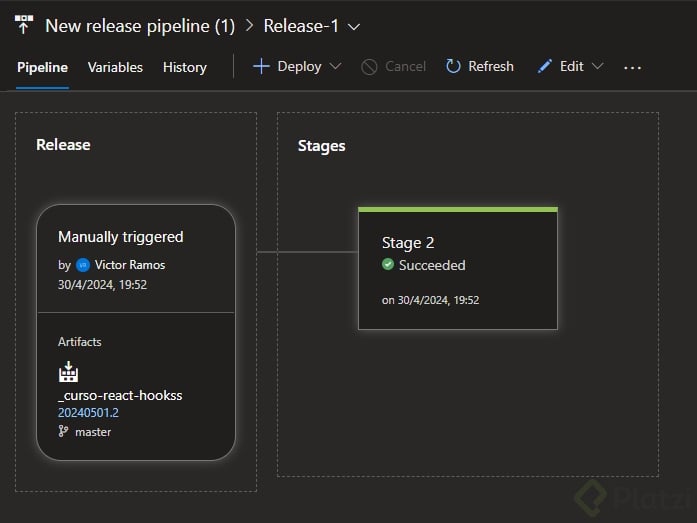Click the green Succeeded checkmark icon
The height and width of the screenshot is (523, 697).
point(388,265)
